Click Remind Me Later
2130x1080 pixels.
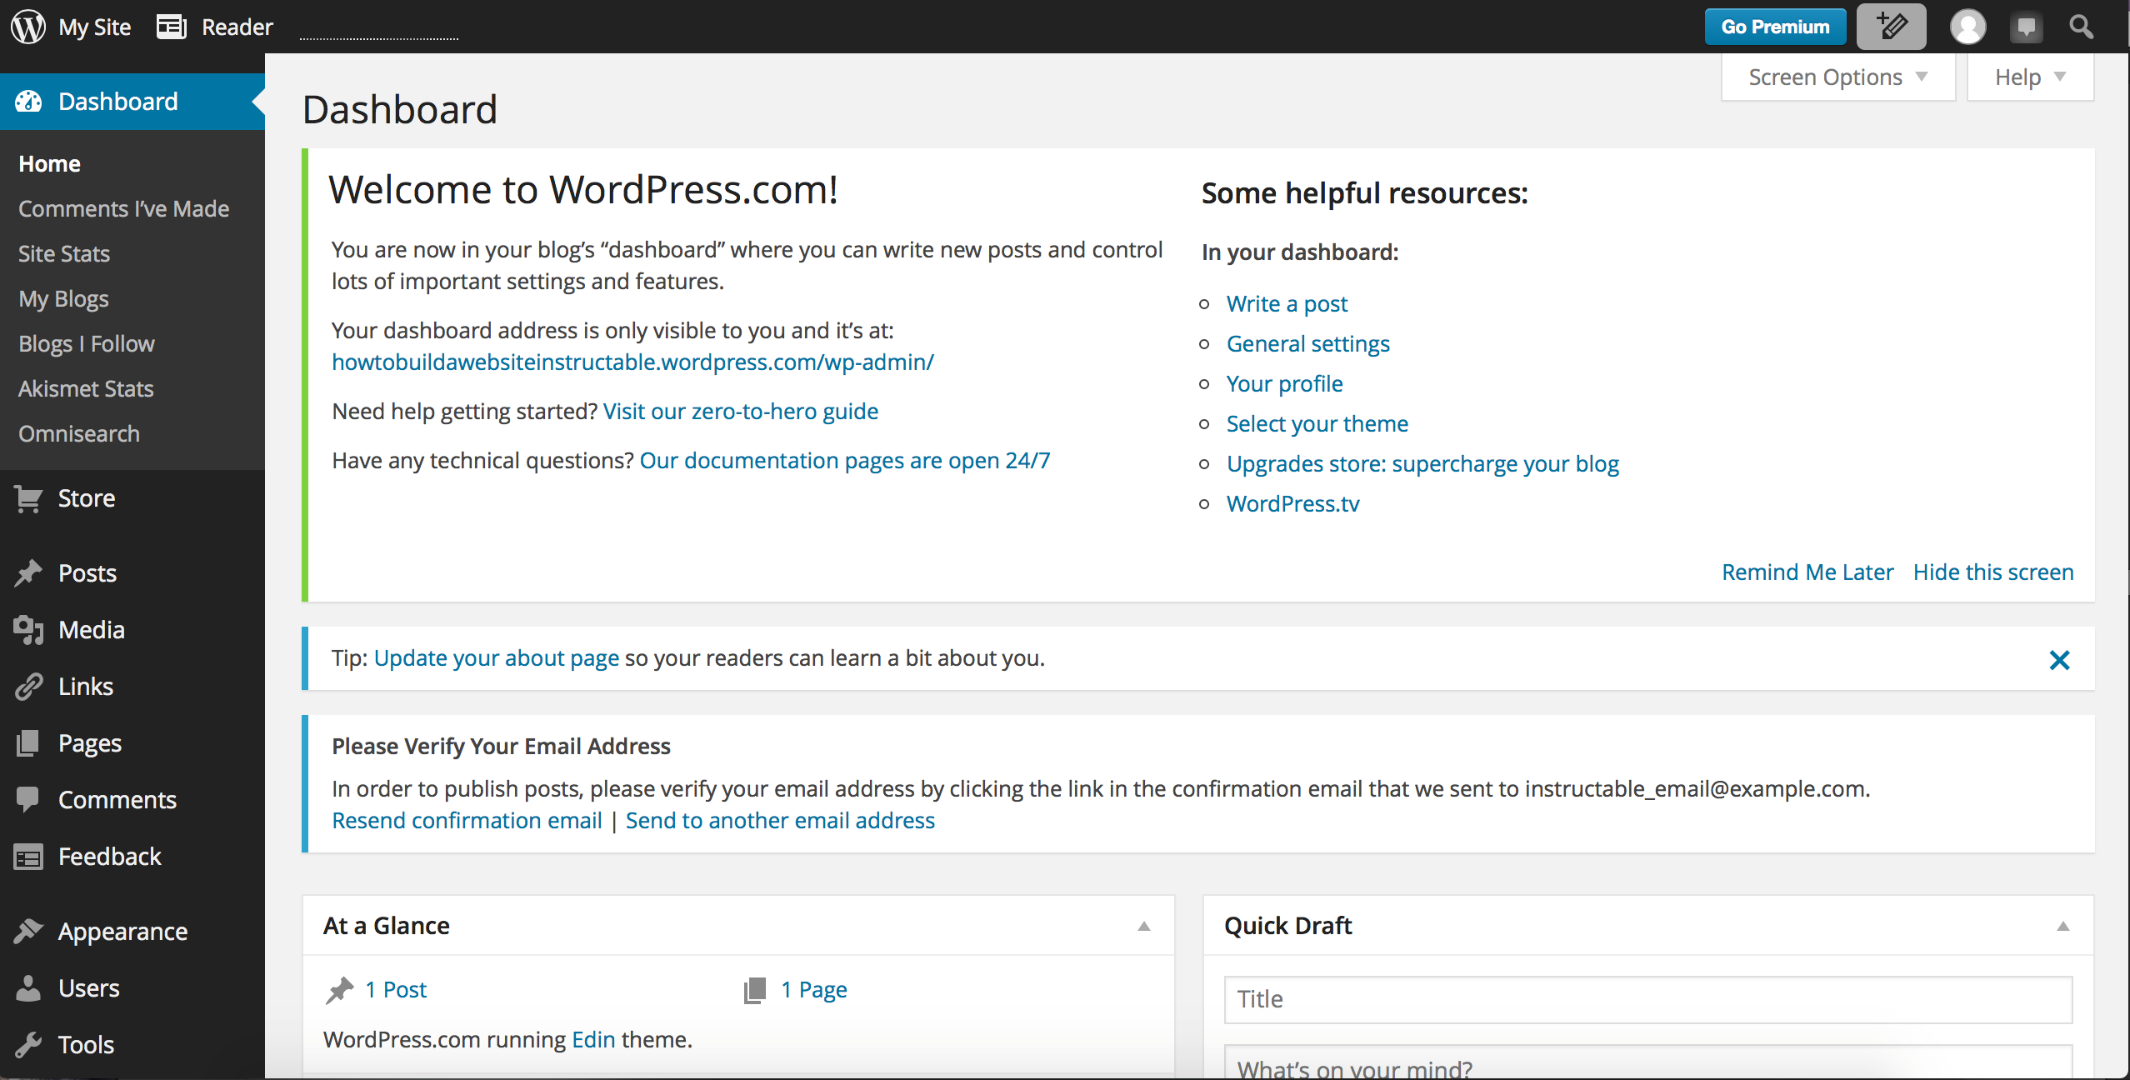1807,572
